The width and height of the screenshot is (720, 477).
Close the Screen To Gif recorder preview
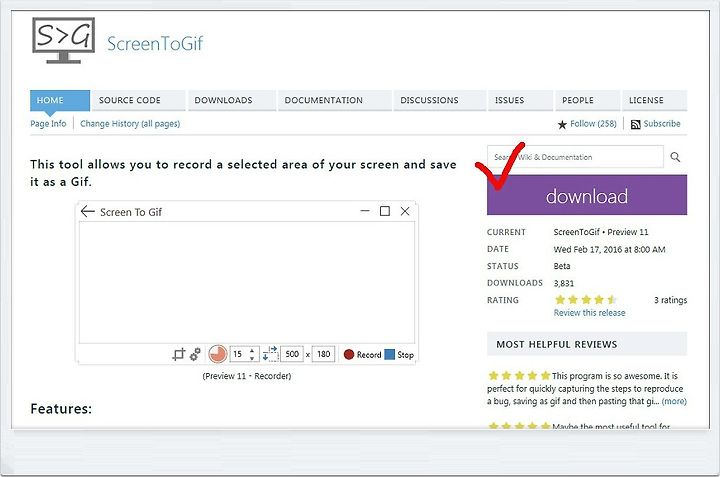coord(405,211)
